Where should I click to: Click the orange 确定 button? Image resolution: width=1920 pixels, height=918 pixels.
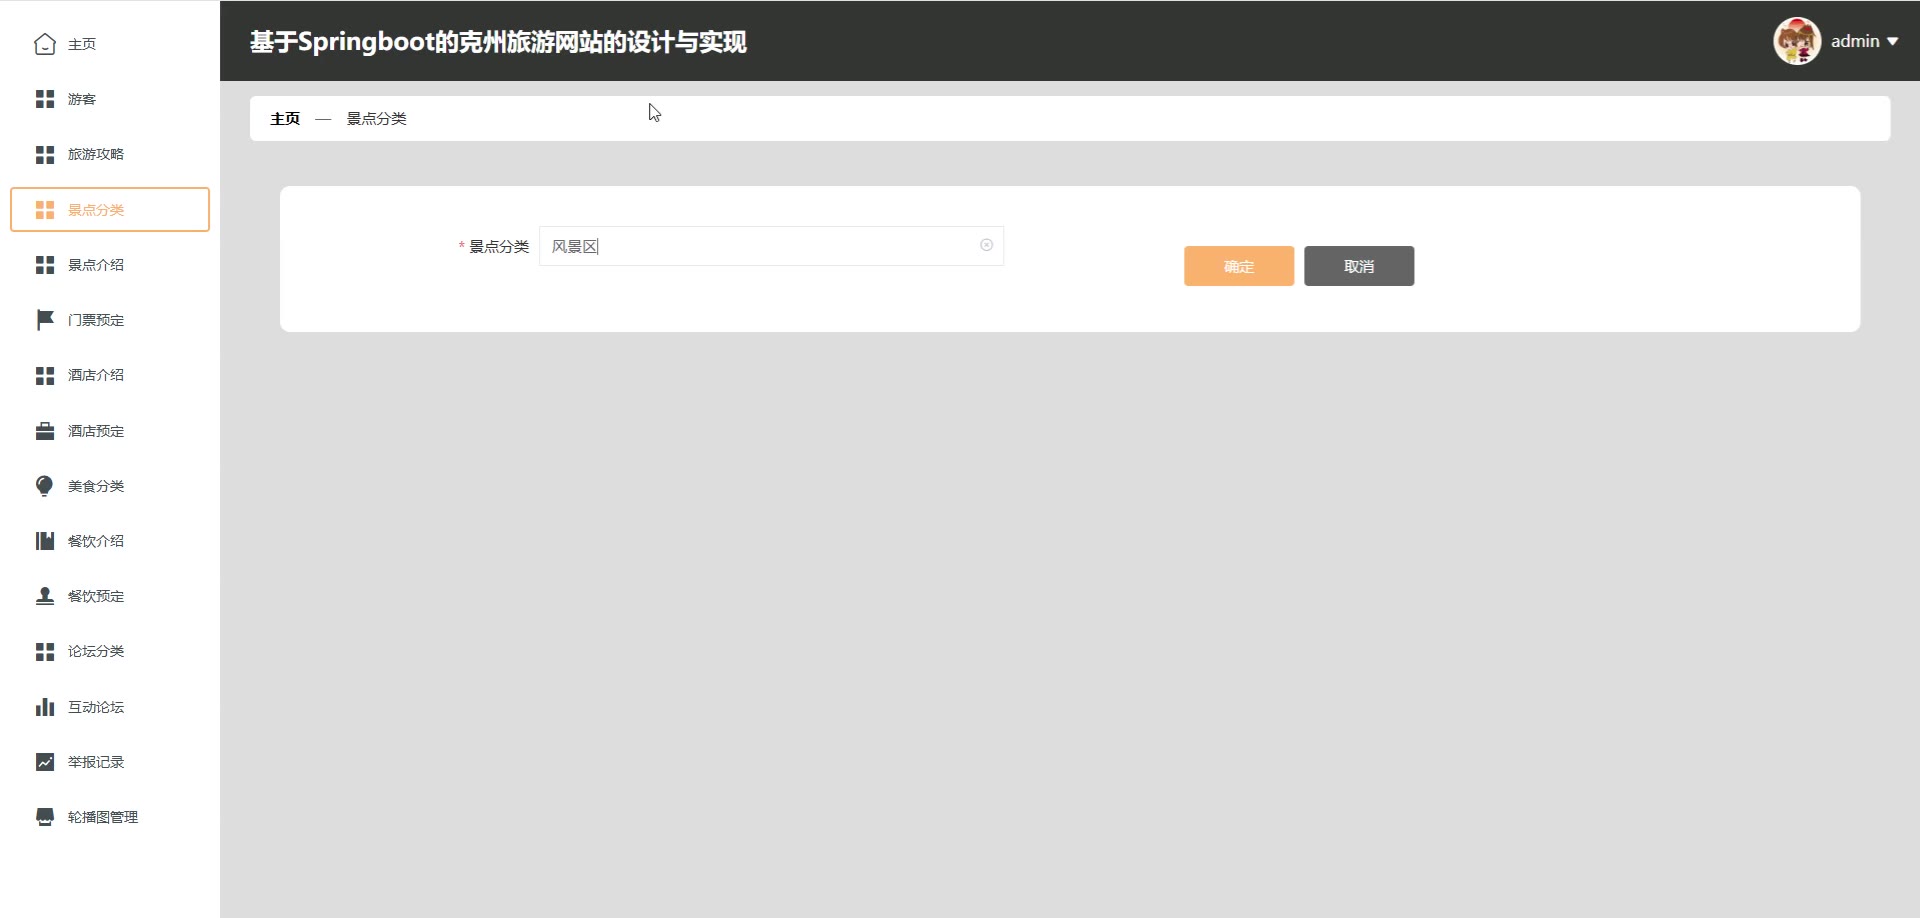1239,266
